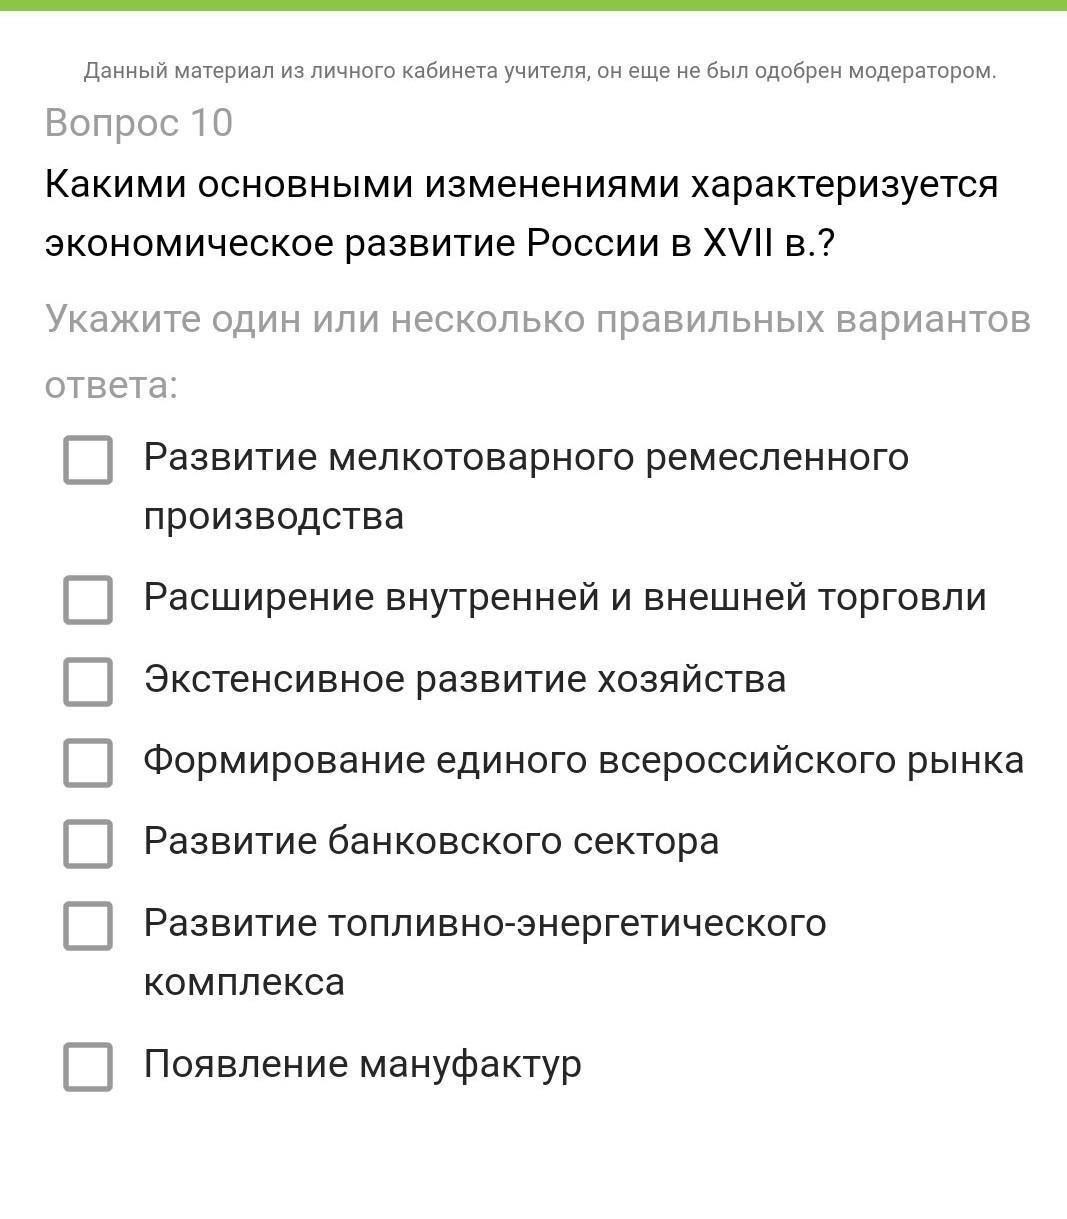Toggle the 'Развитие топливно-энергетического комплекса' checkbox
Screen dimensions: 1067x1219
tap(88, 925)
